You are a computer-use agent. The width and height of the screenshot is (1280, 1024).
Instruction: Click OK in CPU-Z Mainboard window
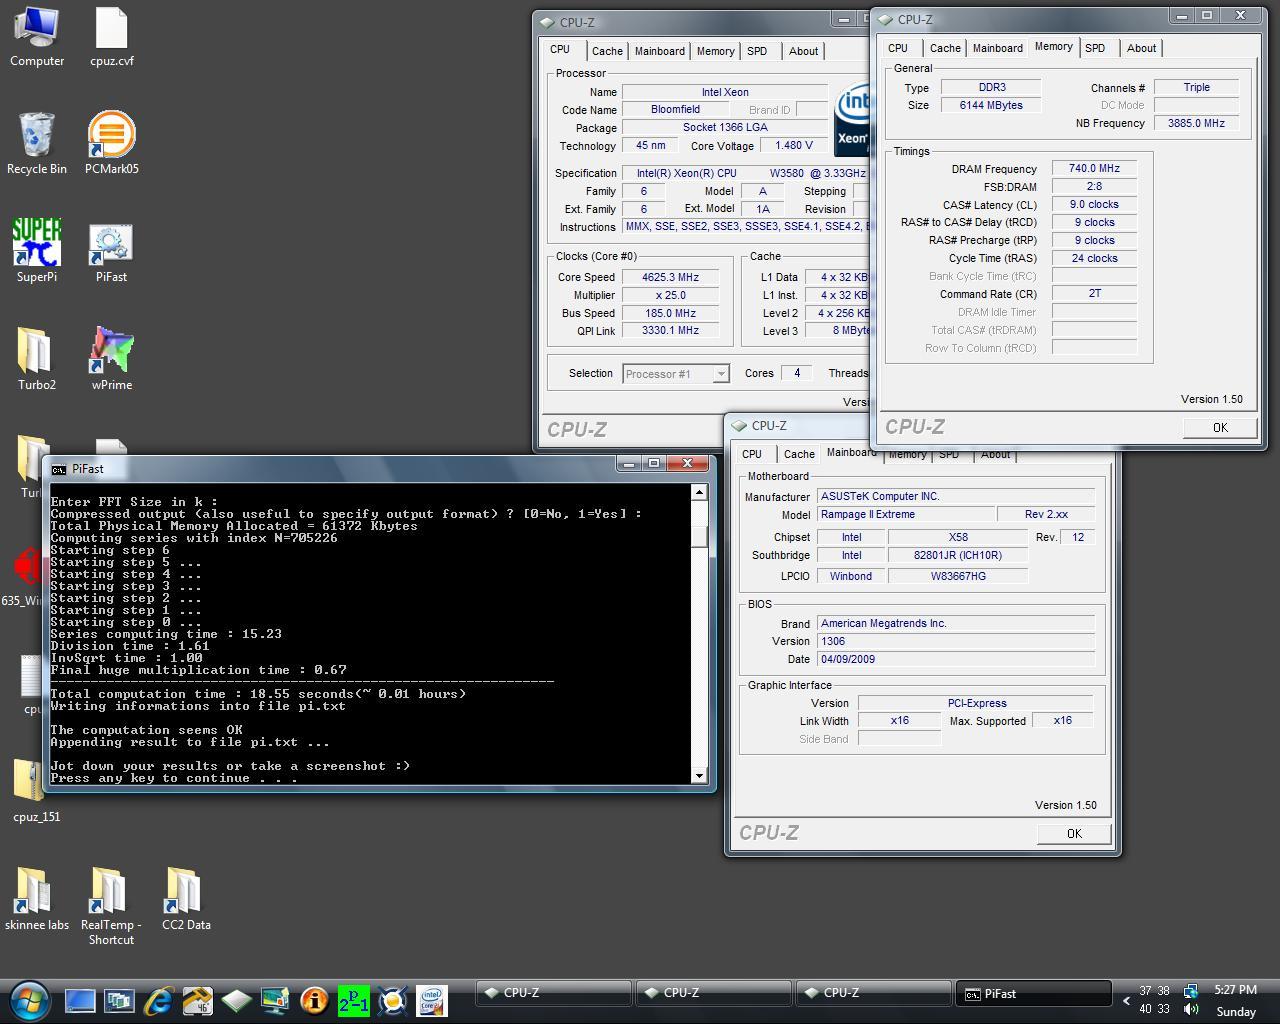(x=1074, y=833)
